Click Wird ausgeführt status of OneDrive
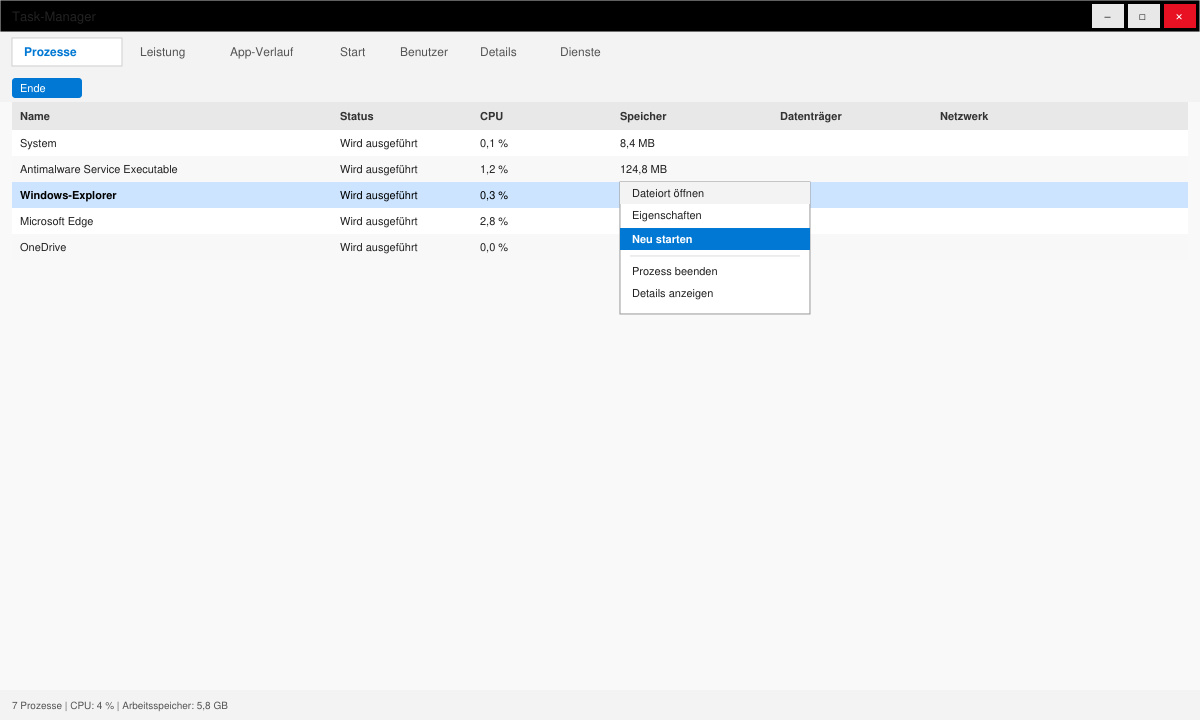 [x=379, y=247]
